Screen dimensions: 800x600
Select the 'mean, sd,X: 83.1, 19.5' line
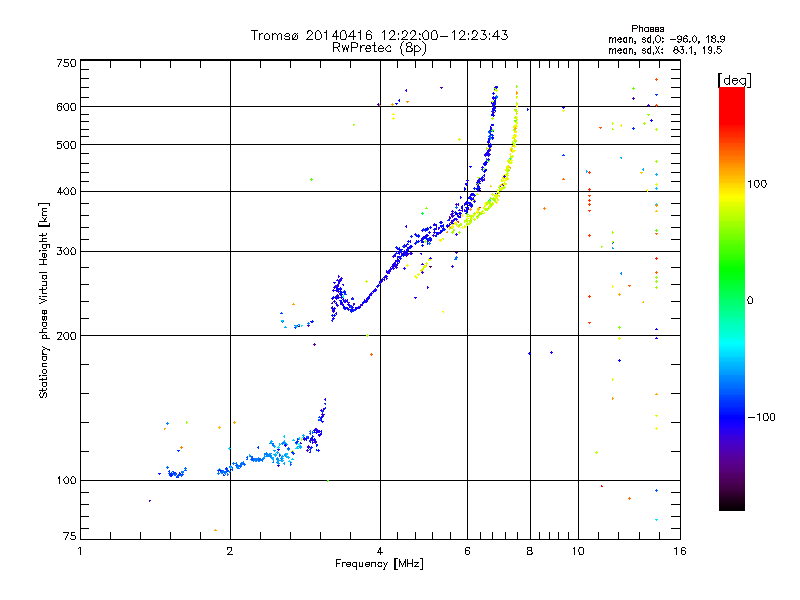pyautogui.click(x=665, y=50)
